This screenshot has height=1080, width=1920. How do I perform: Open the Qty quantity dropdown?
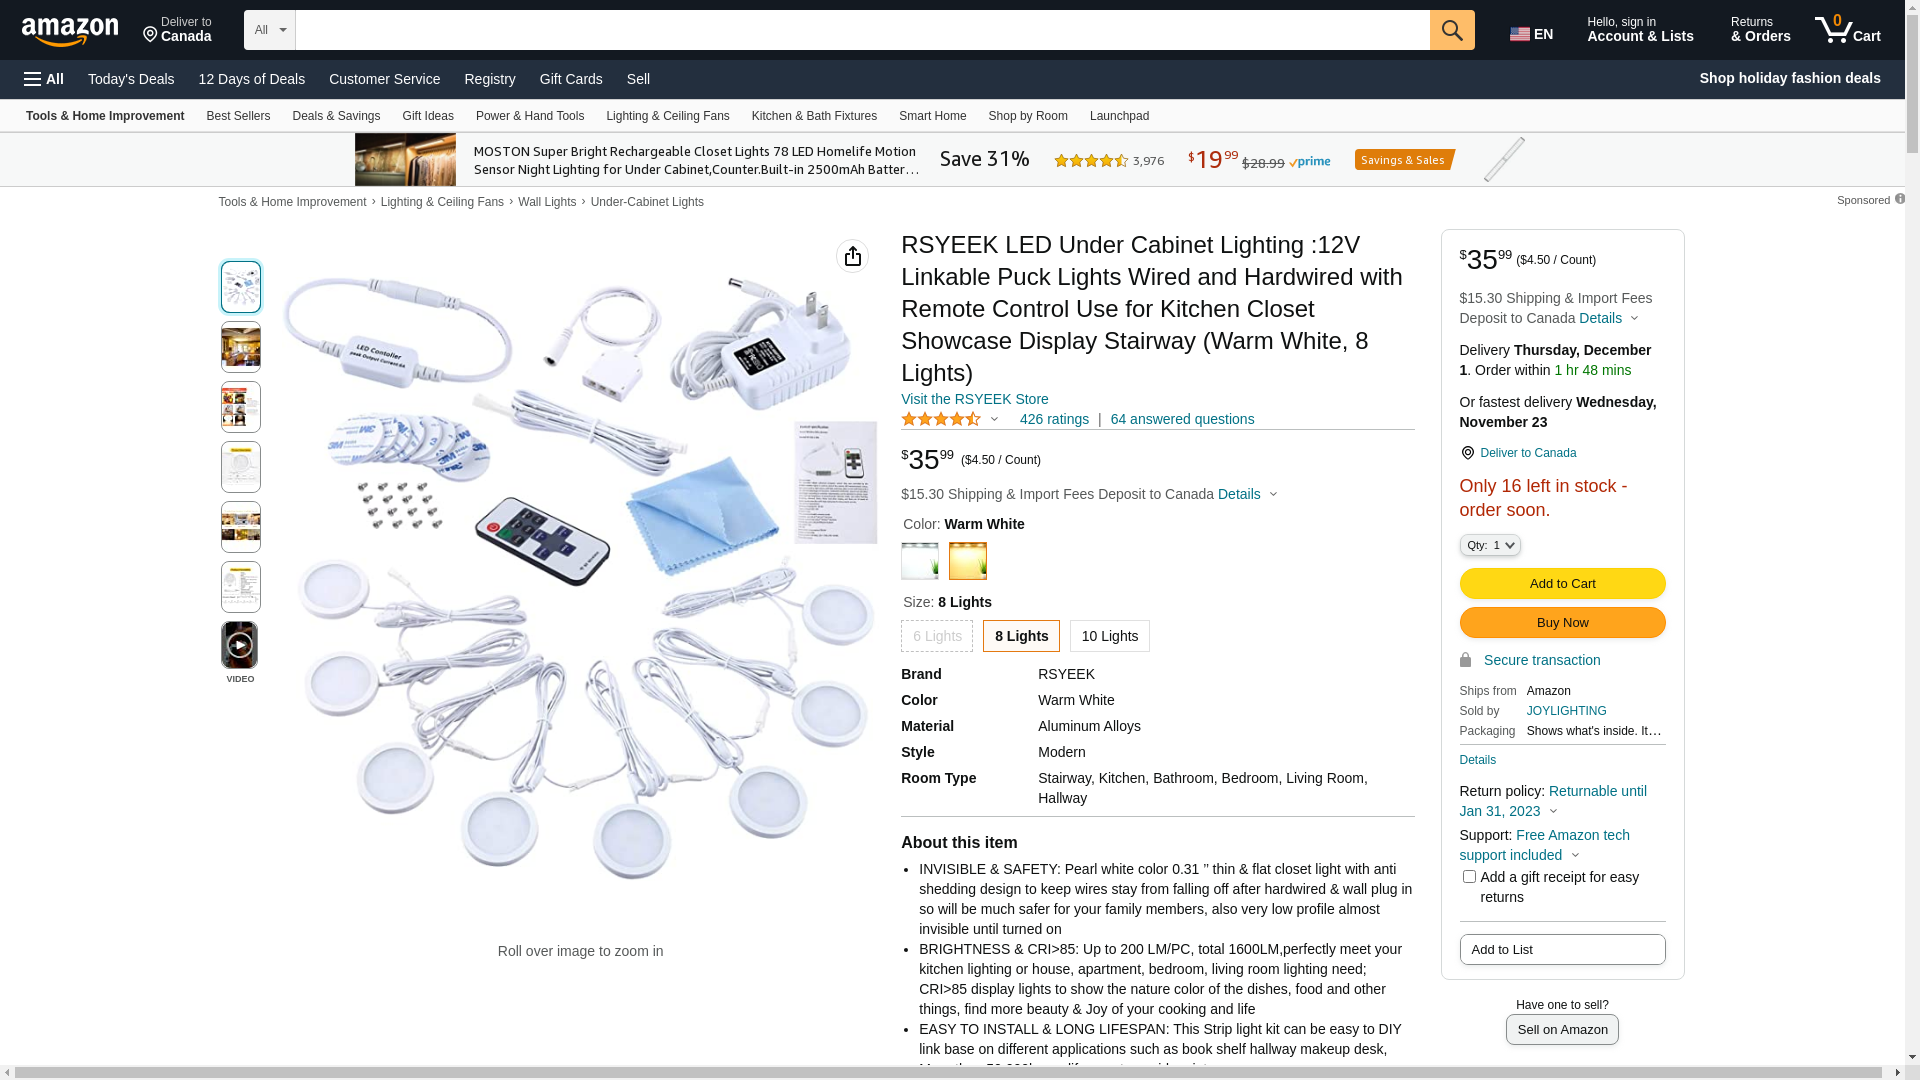point(1489,545)
